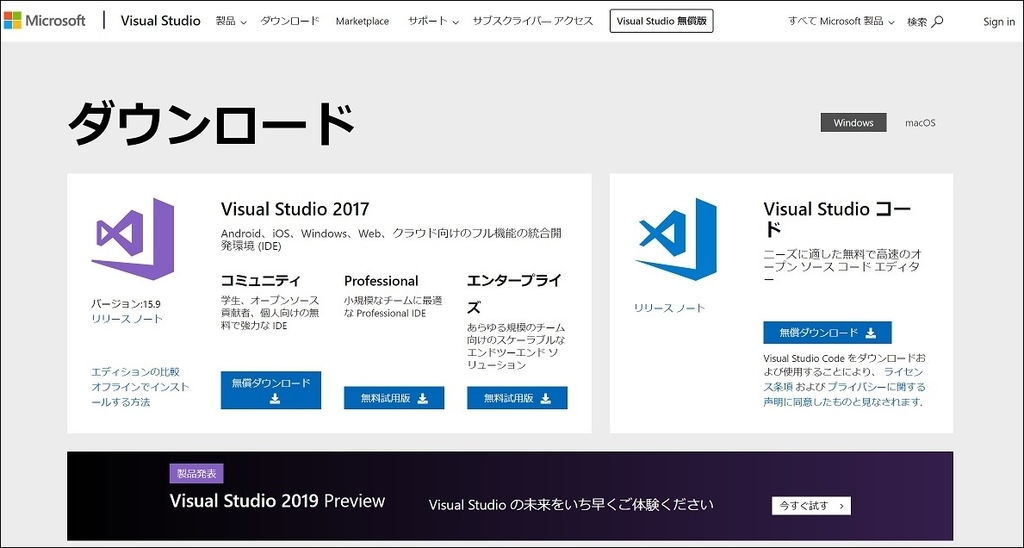The image size is (1024, 548).
Task: Click the 今すぐ試す button
Action: pos(811,506)
